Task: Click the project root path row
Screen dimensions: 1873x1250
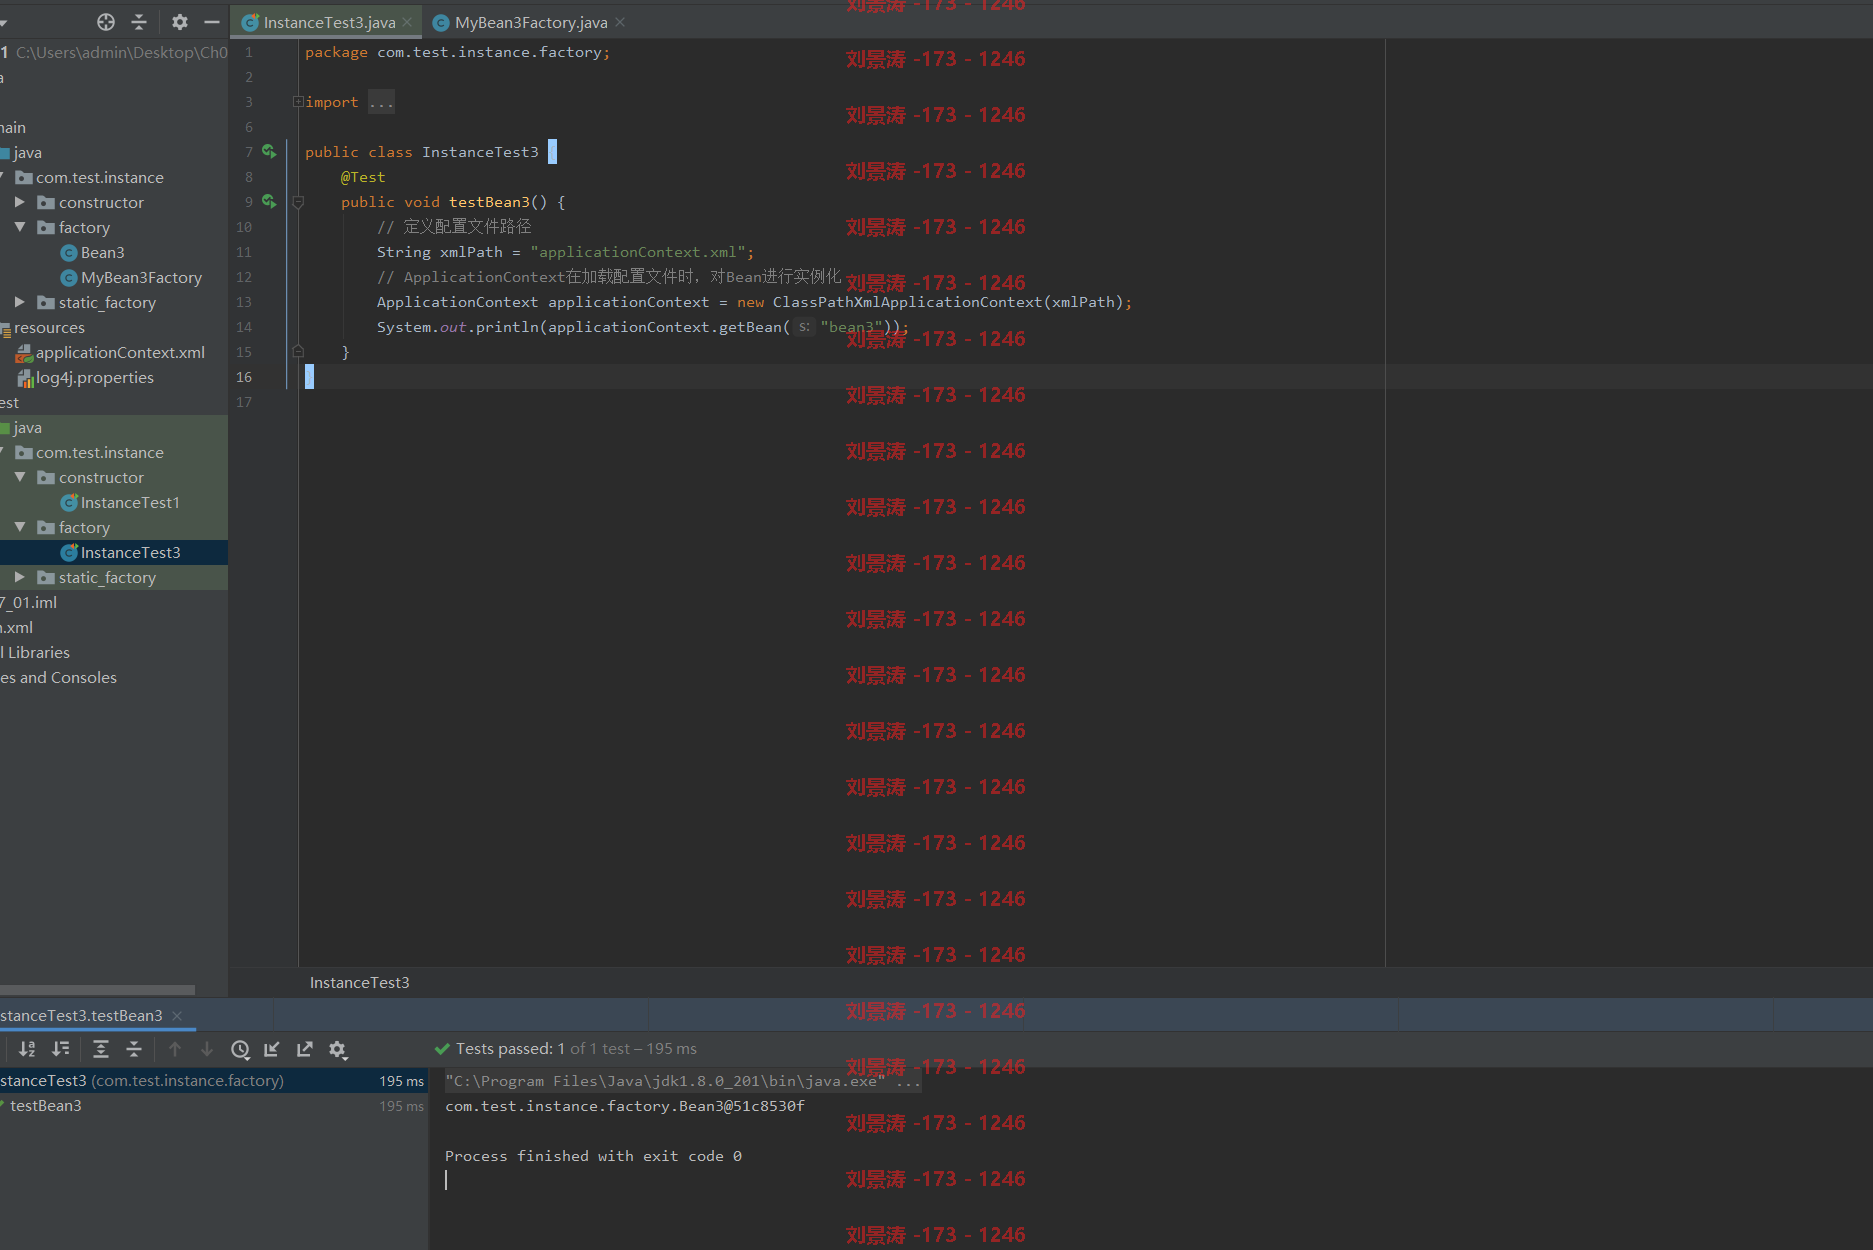Action: pyautogui.click(x=114, y=52)
